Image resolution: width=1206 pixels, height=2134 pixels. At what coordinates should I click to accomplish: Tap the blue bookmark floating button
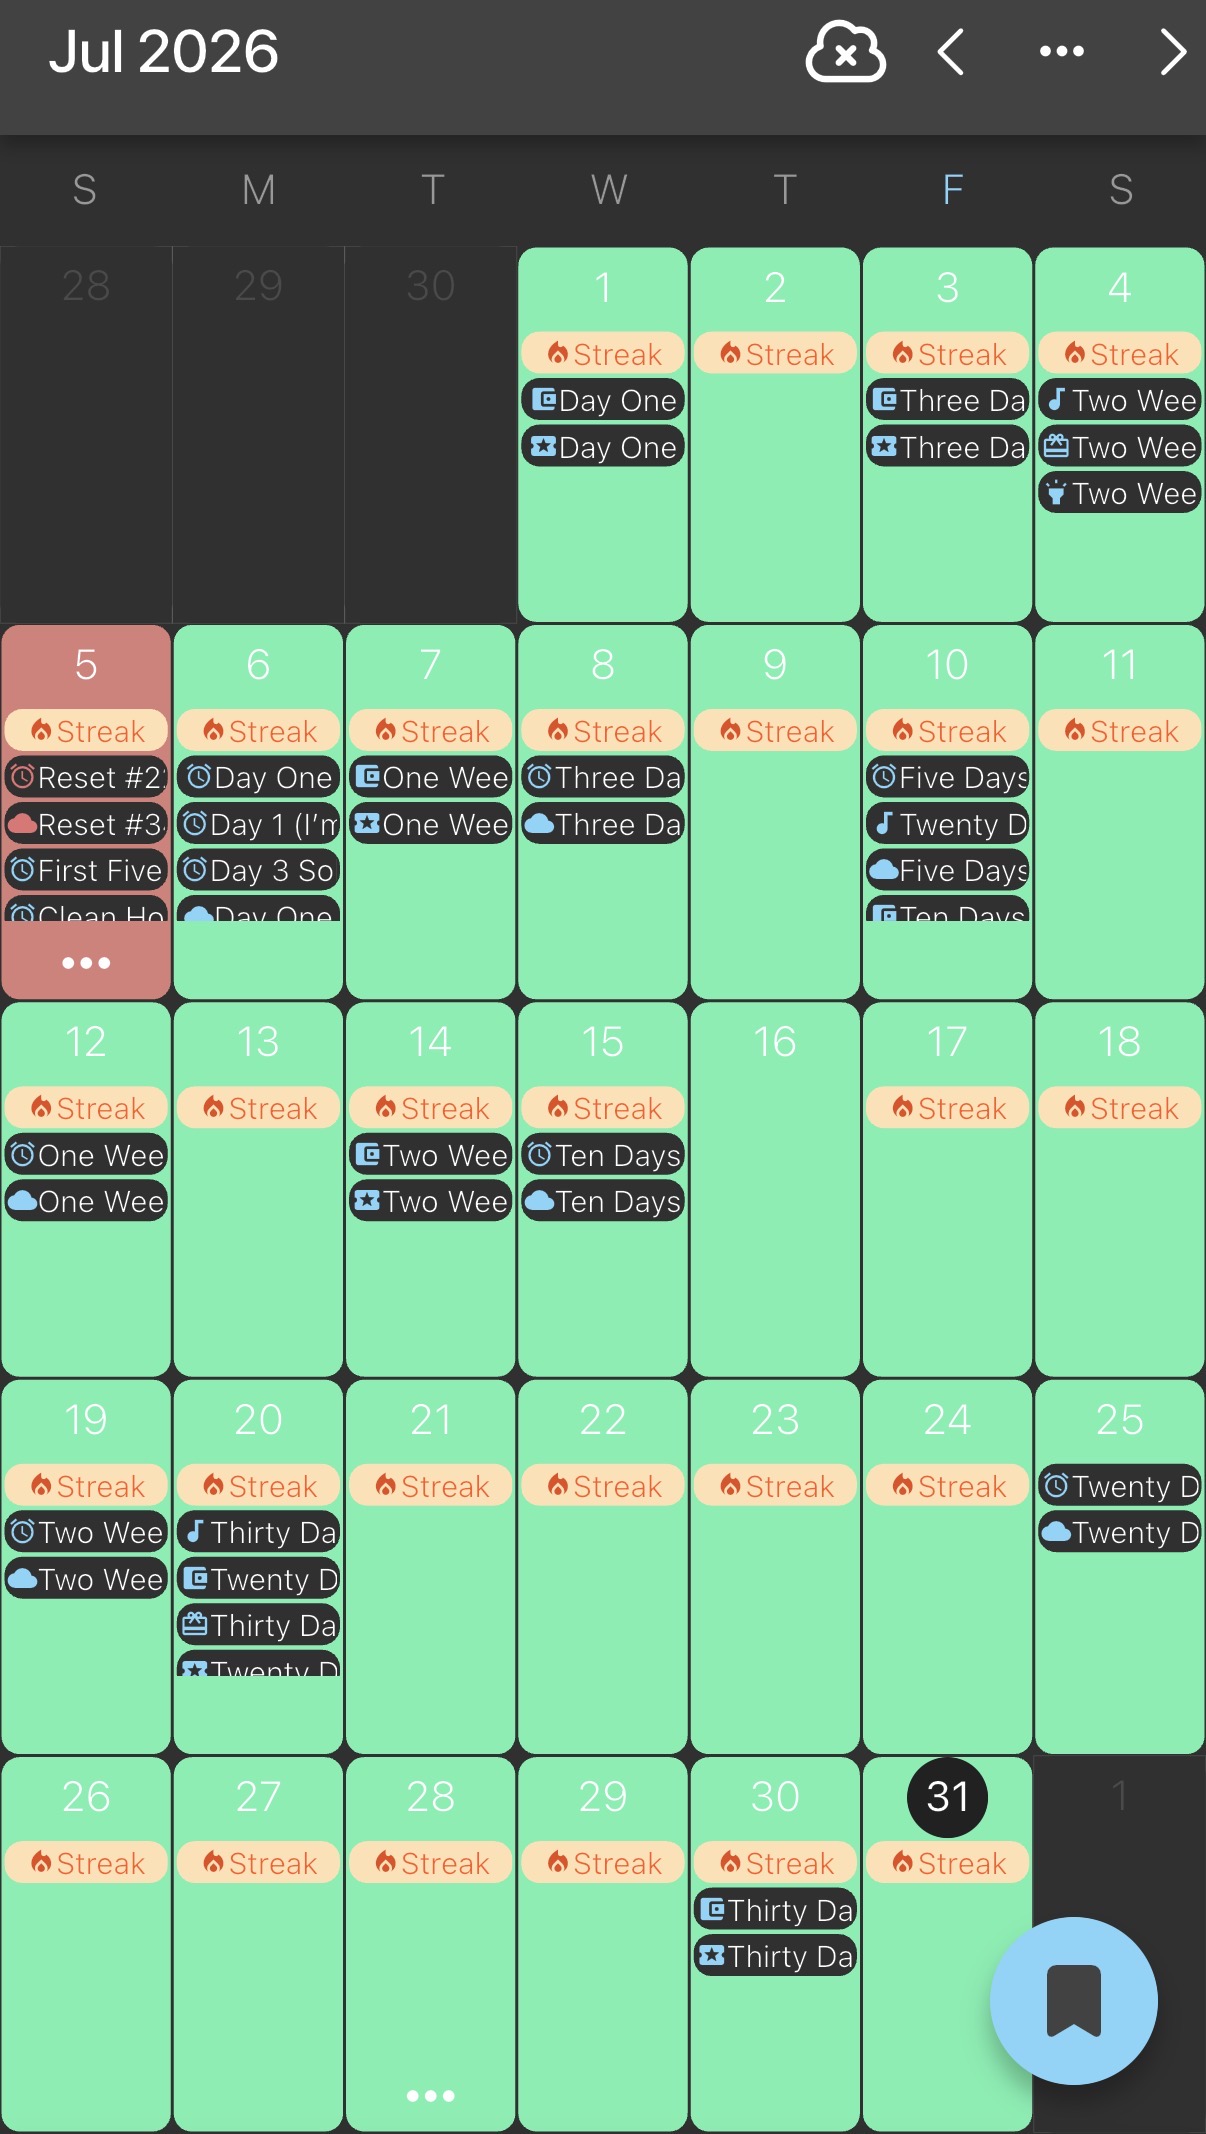click(x=1073, y=2000)
